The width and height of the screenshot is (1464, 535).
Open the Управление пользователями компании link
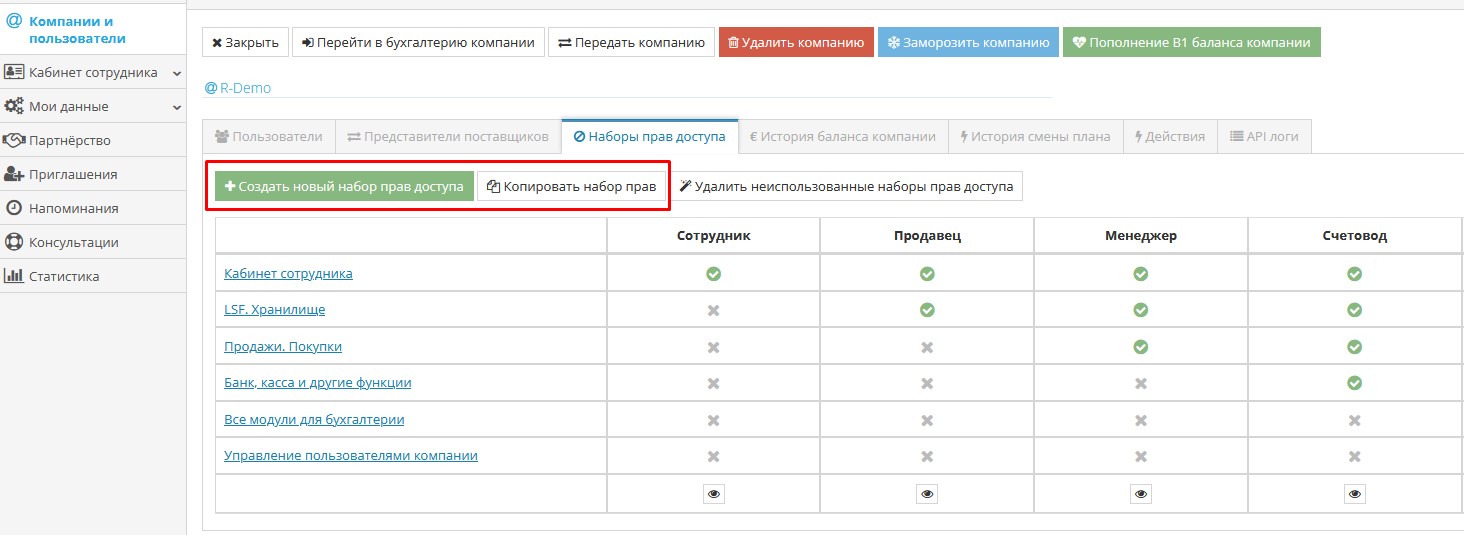(350, 456)
